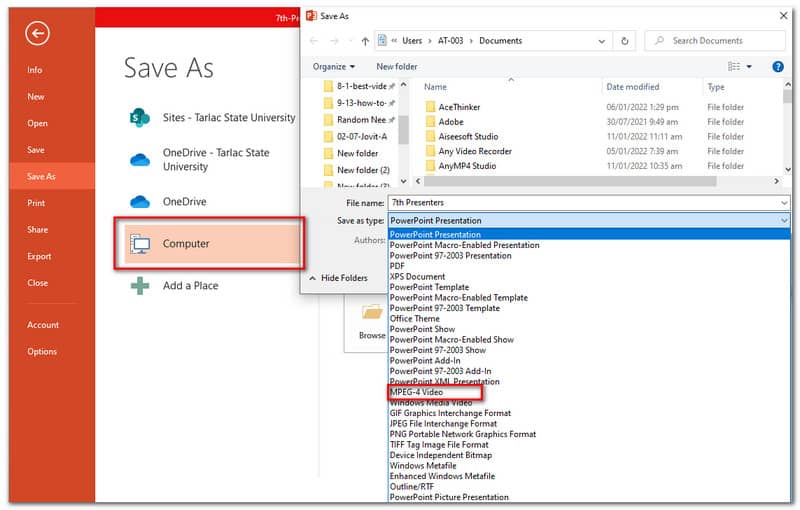Select the SharePoint Sites icon
The height and width of the screenshot is (510, 800).
pyautogui.click(x=140, y=117)
